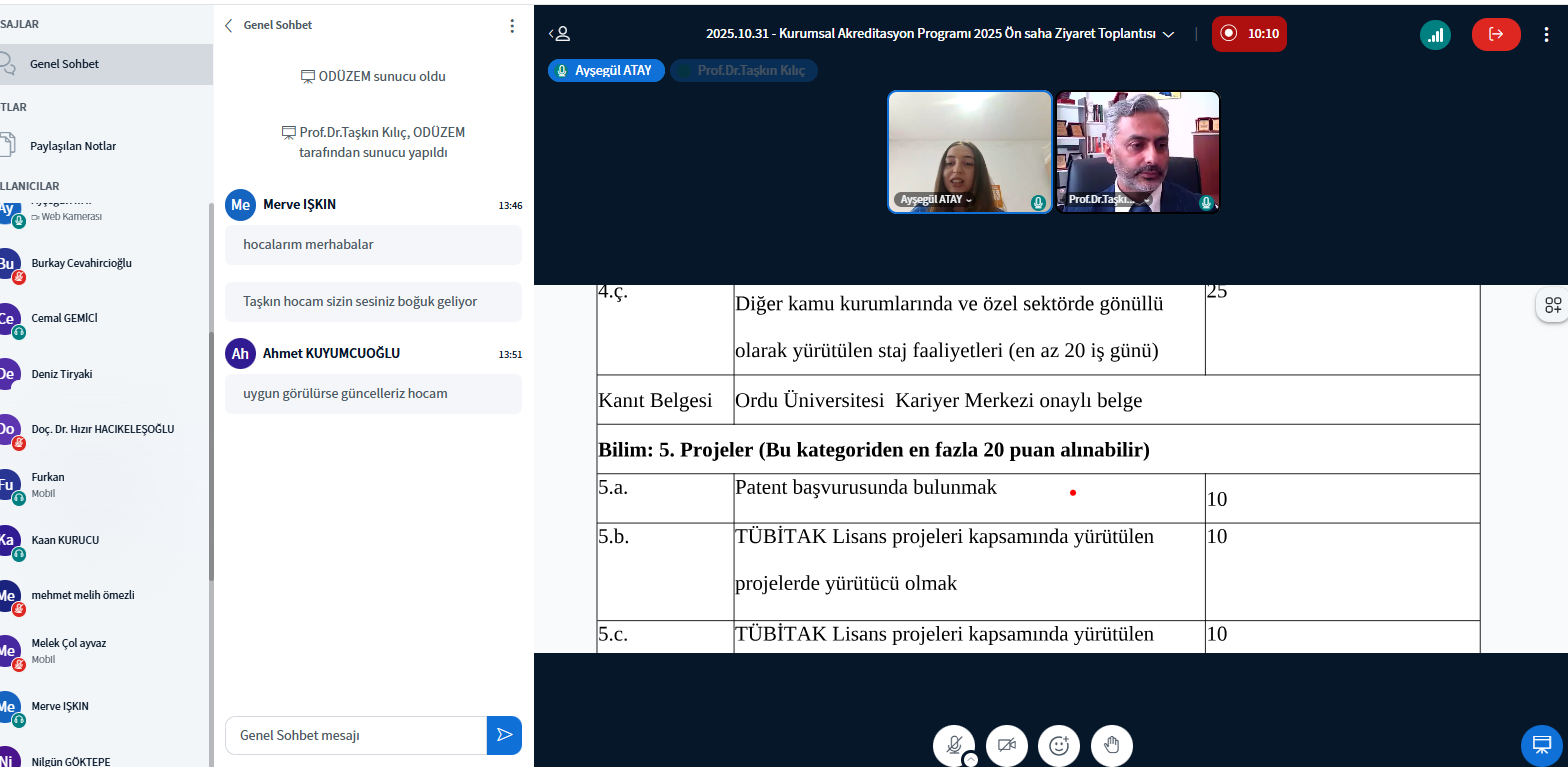
Task: Open the layout apps grid icon
Action: tap(1552, 306)
